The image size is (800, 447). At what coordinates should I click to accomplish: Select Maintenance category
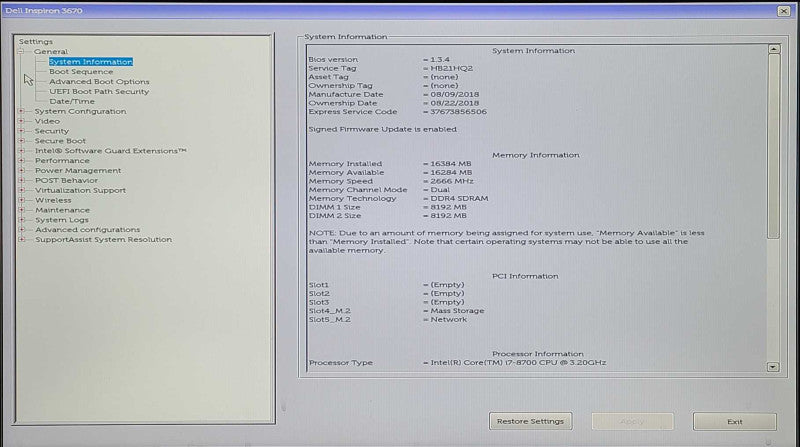(62, 210)
